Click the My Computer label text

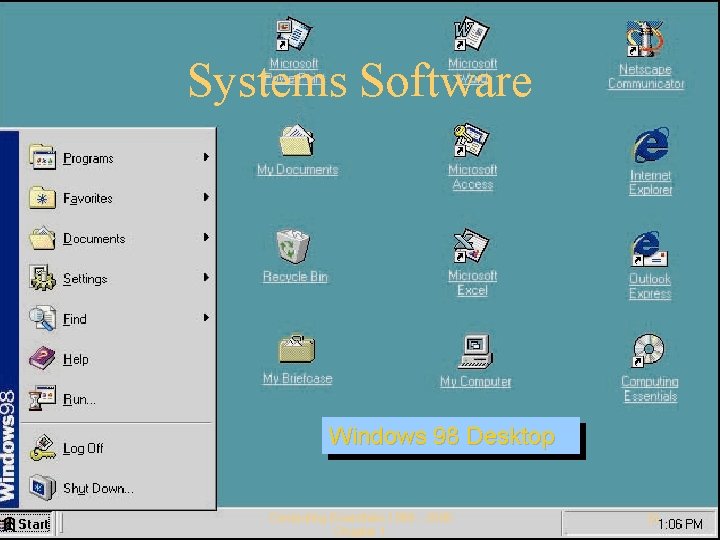point(476,382)
